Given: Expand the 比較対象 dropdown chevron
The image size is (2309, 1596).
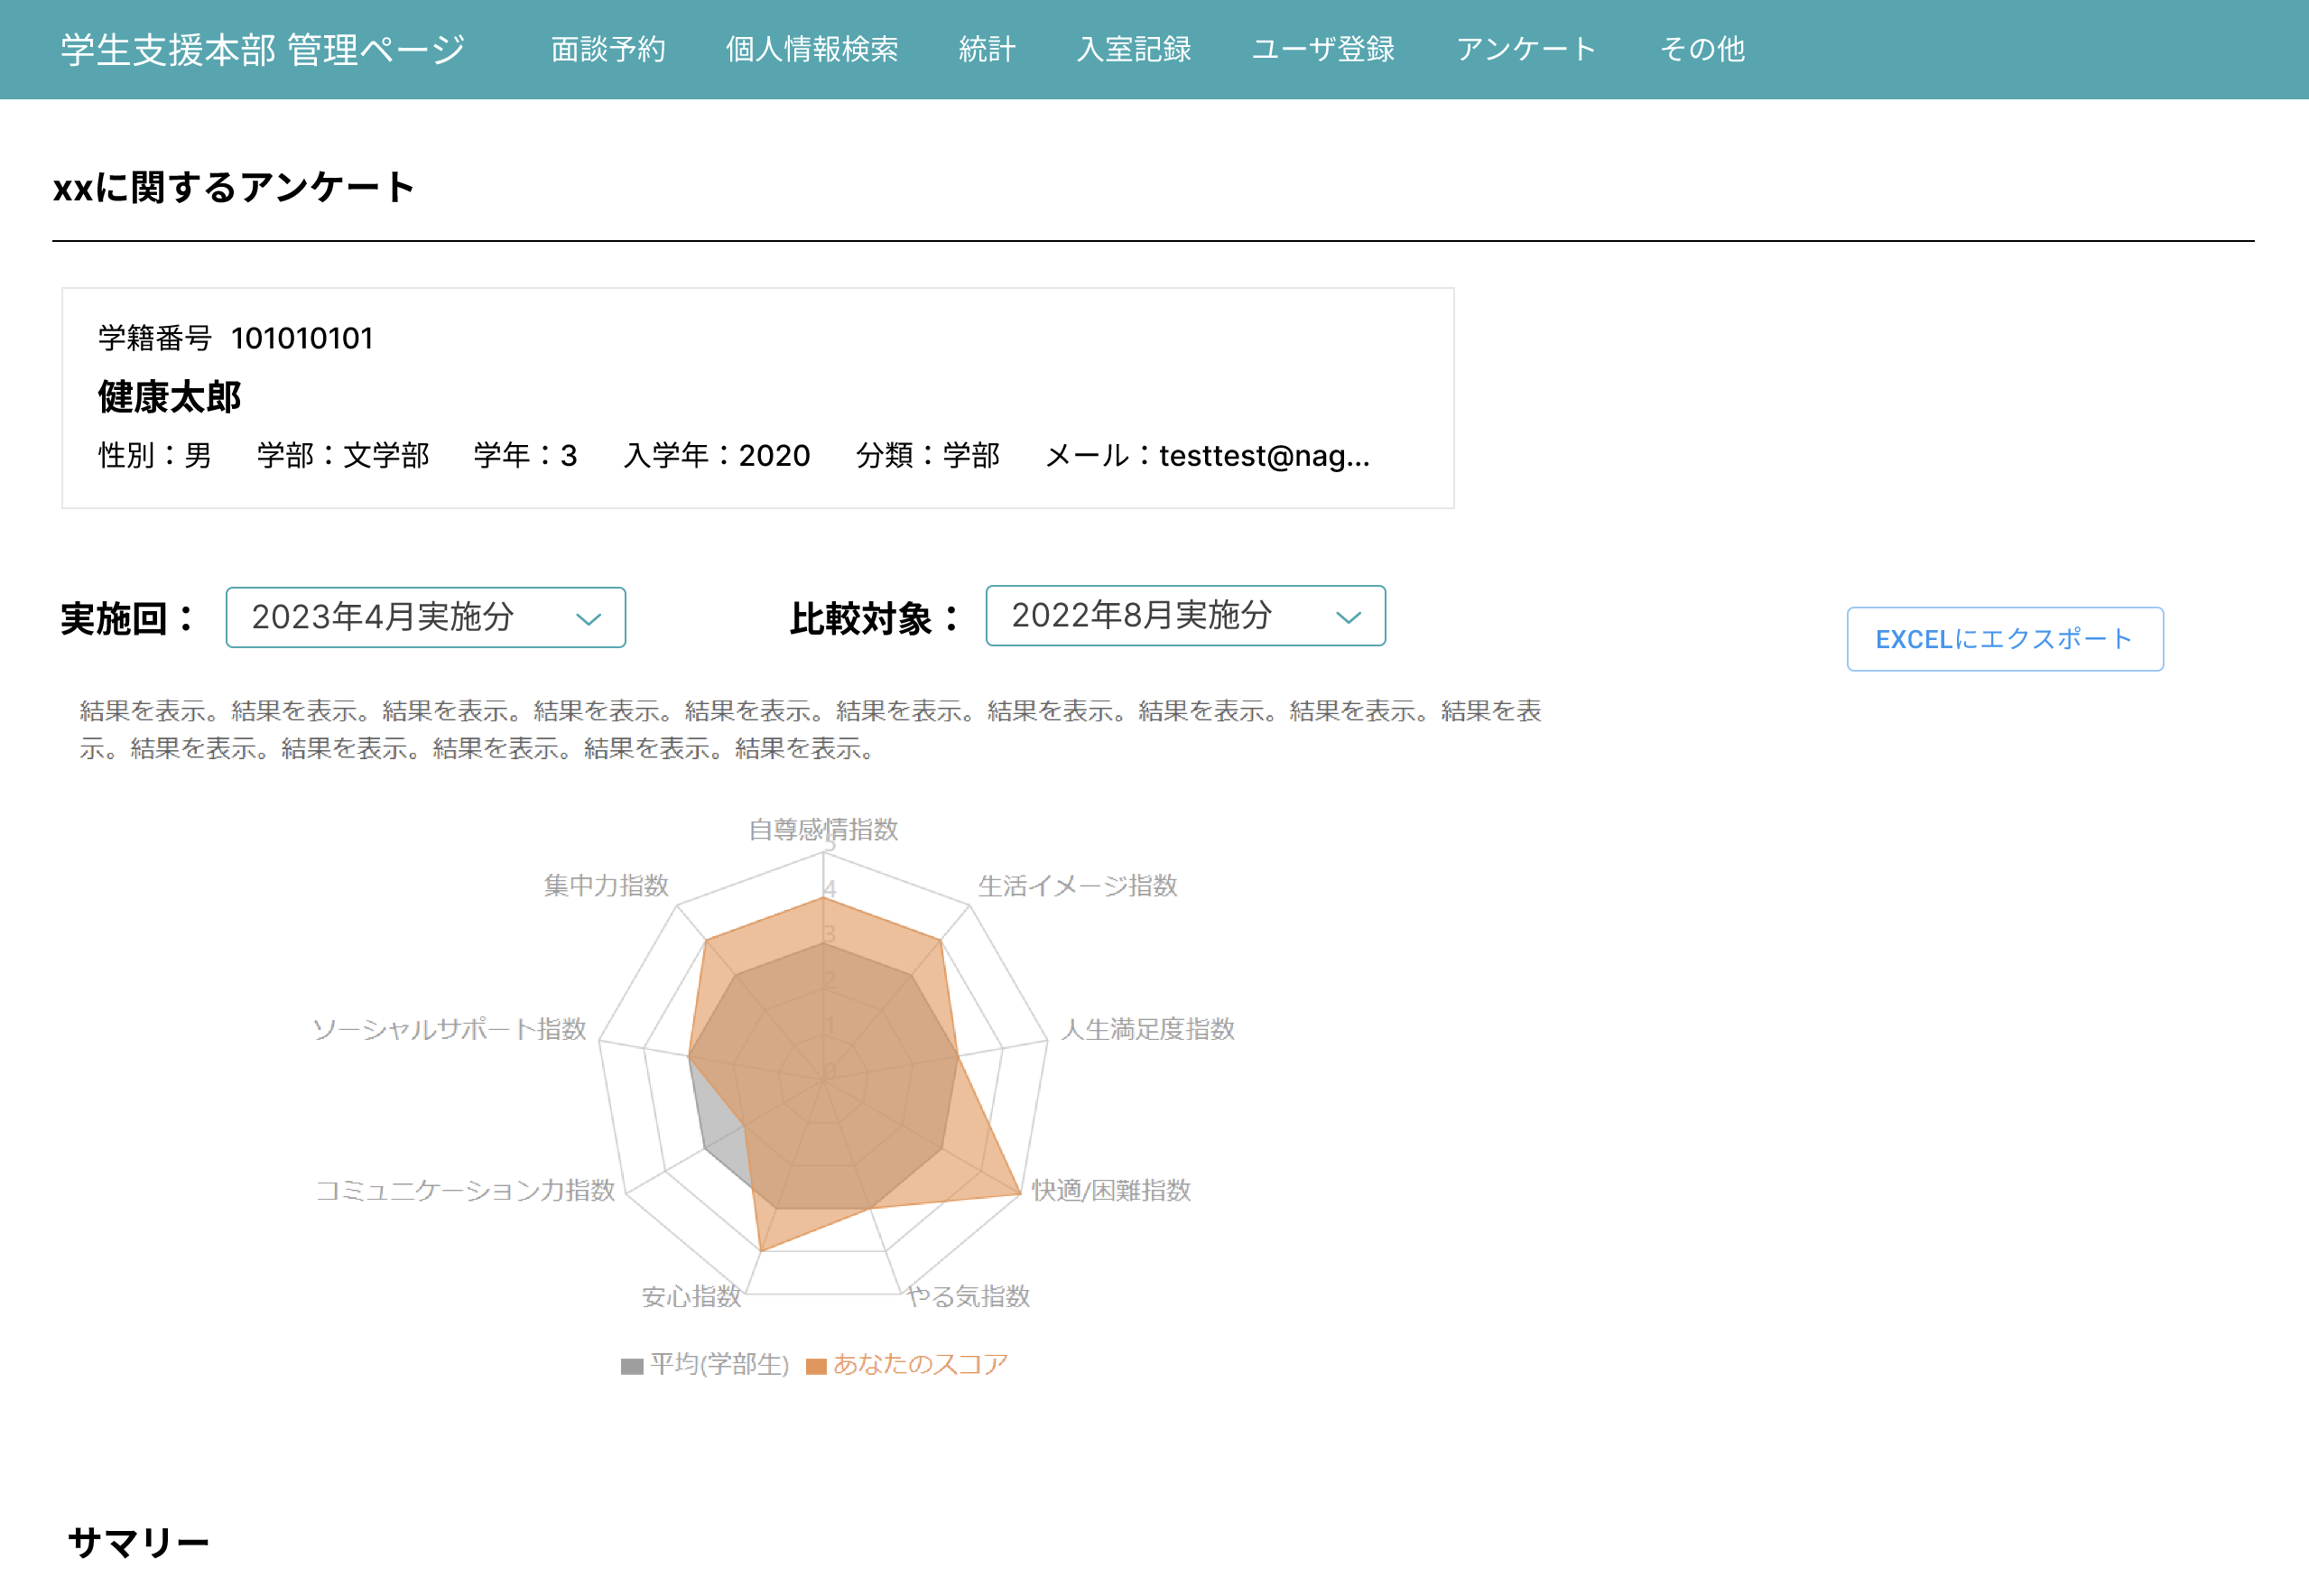Looking at the screenshot, I should pyautogui.click(x=1348, y=617).
